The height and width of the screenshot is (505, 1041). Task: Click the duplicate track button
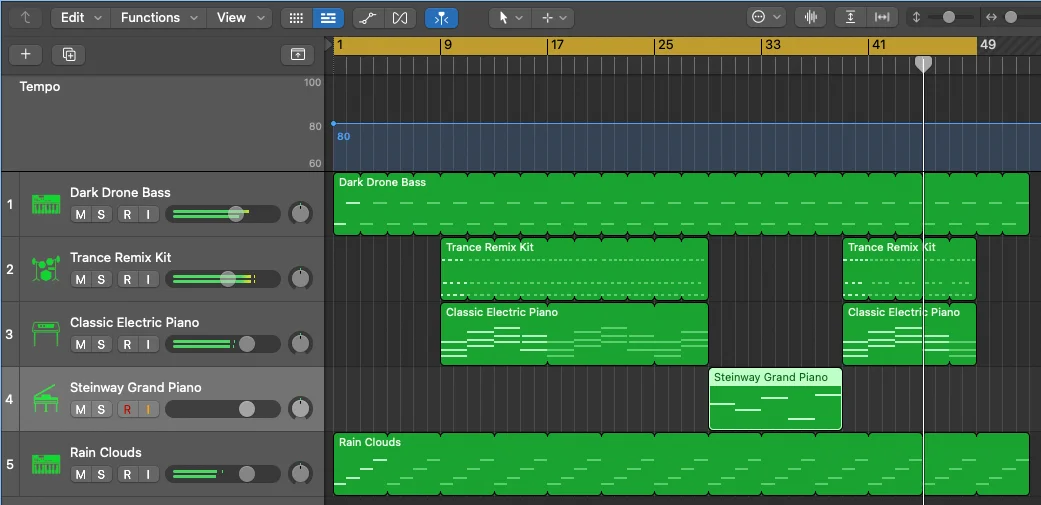[69, 54]
